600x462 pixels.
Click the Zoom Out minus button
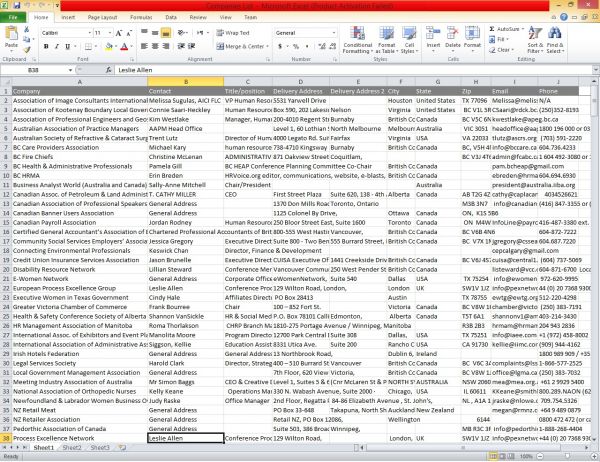(x=540, y=456)
